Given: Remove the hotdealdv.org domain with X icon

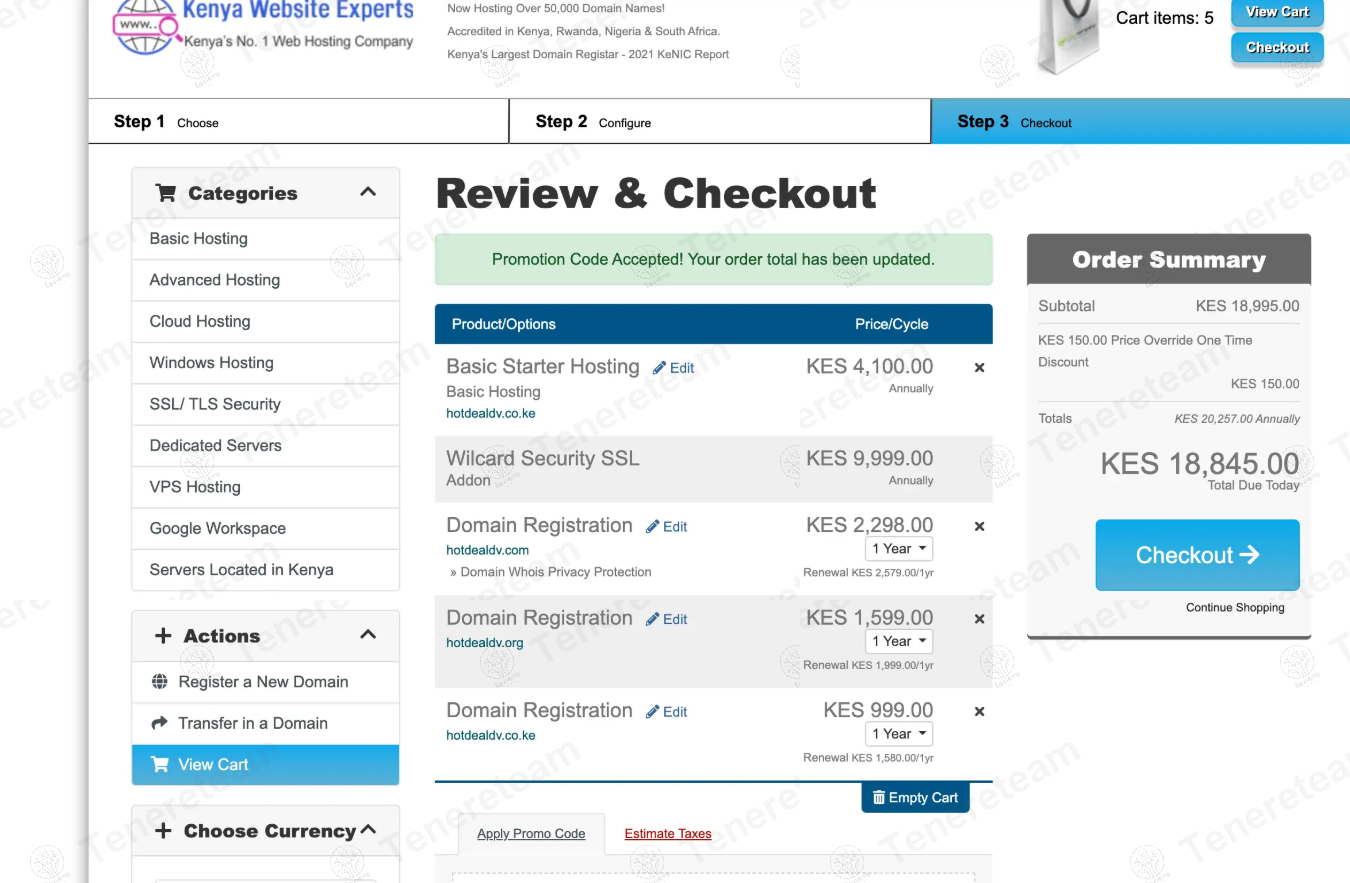Looking at the screenshot, I should (x=979, y=619).
